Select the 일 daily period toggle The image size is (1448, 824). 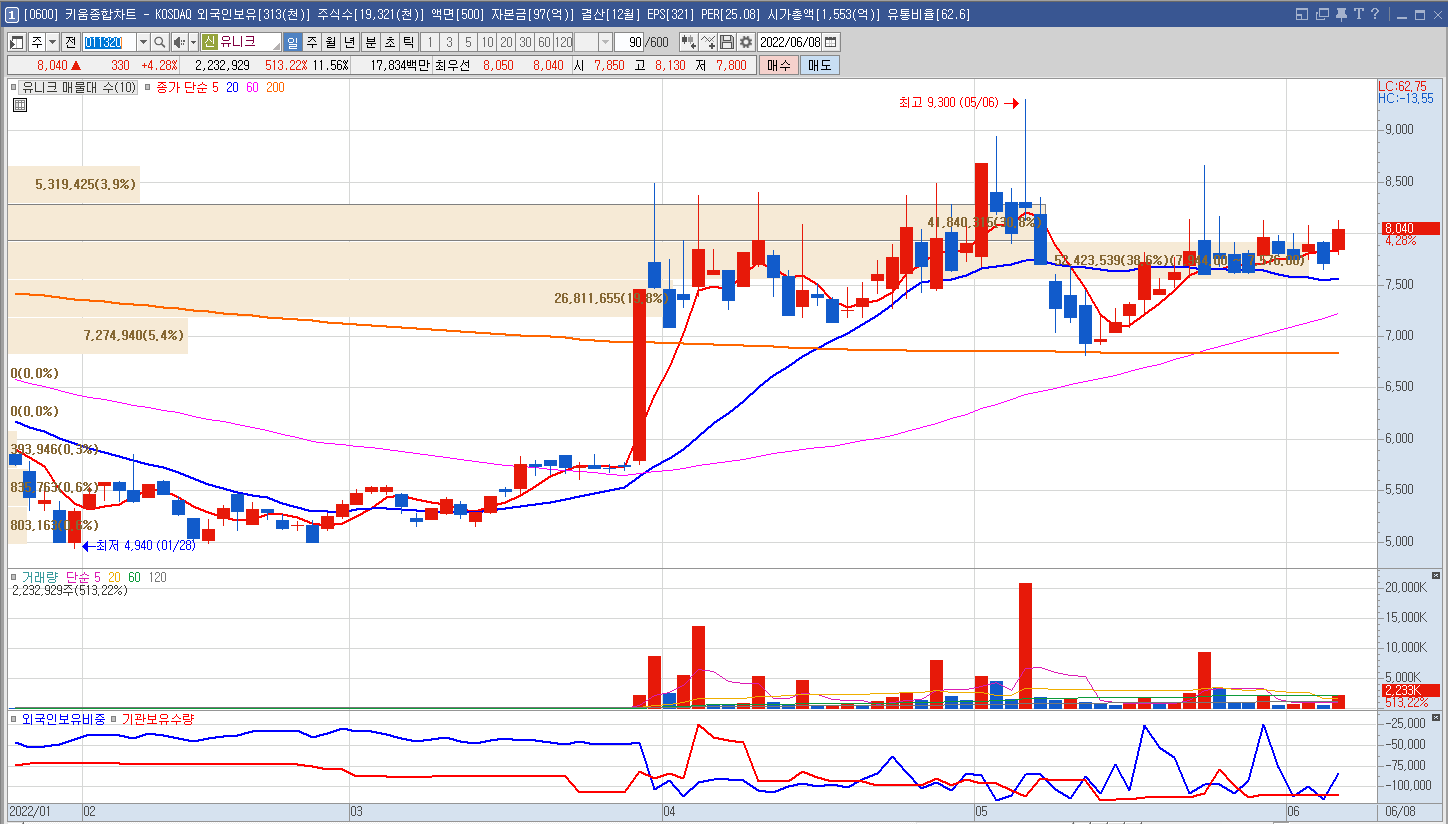tap(292, 42)
